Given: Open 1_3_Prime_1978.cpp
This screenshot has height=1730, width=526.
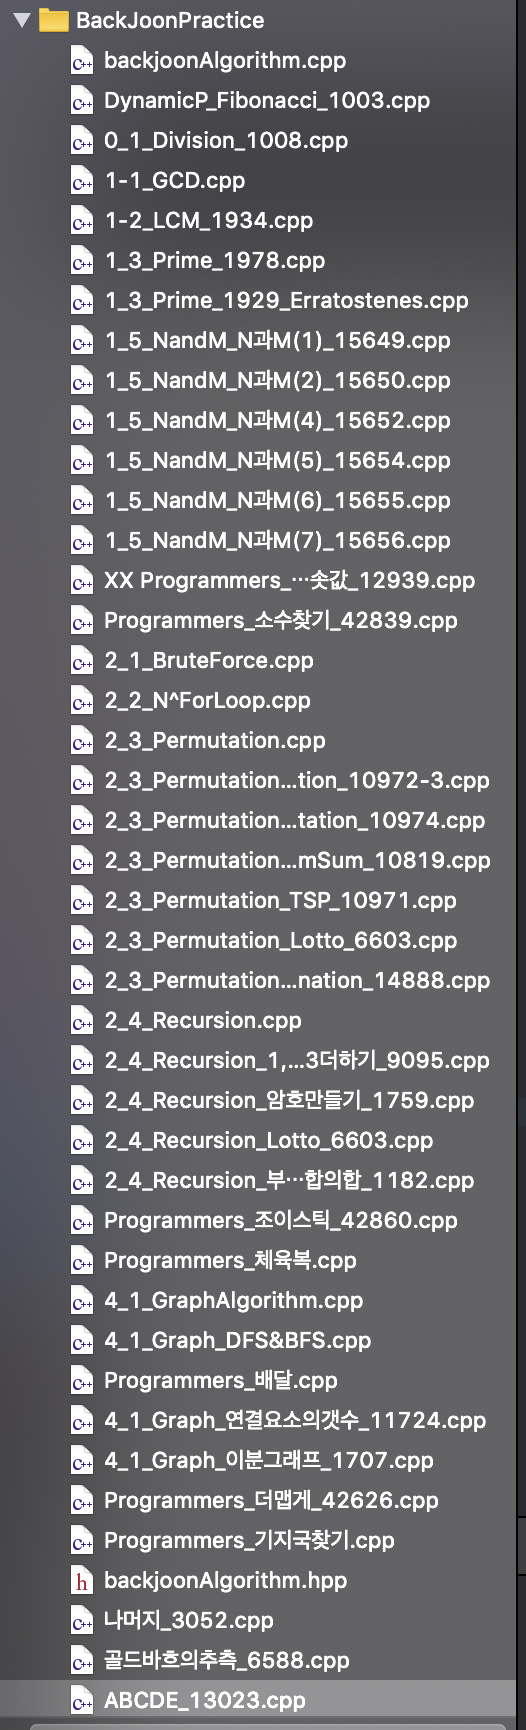Looking at the screenshot, I should coord(215,261).
